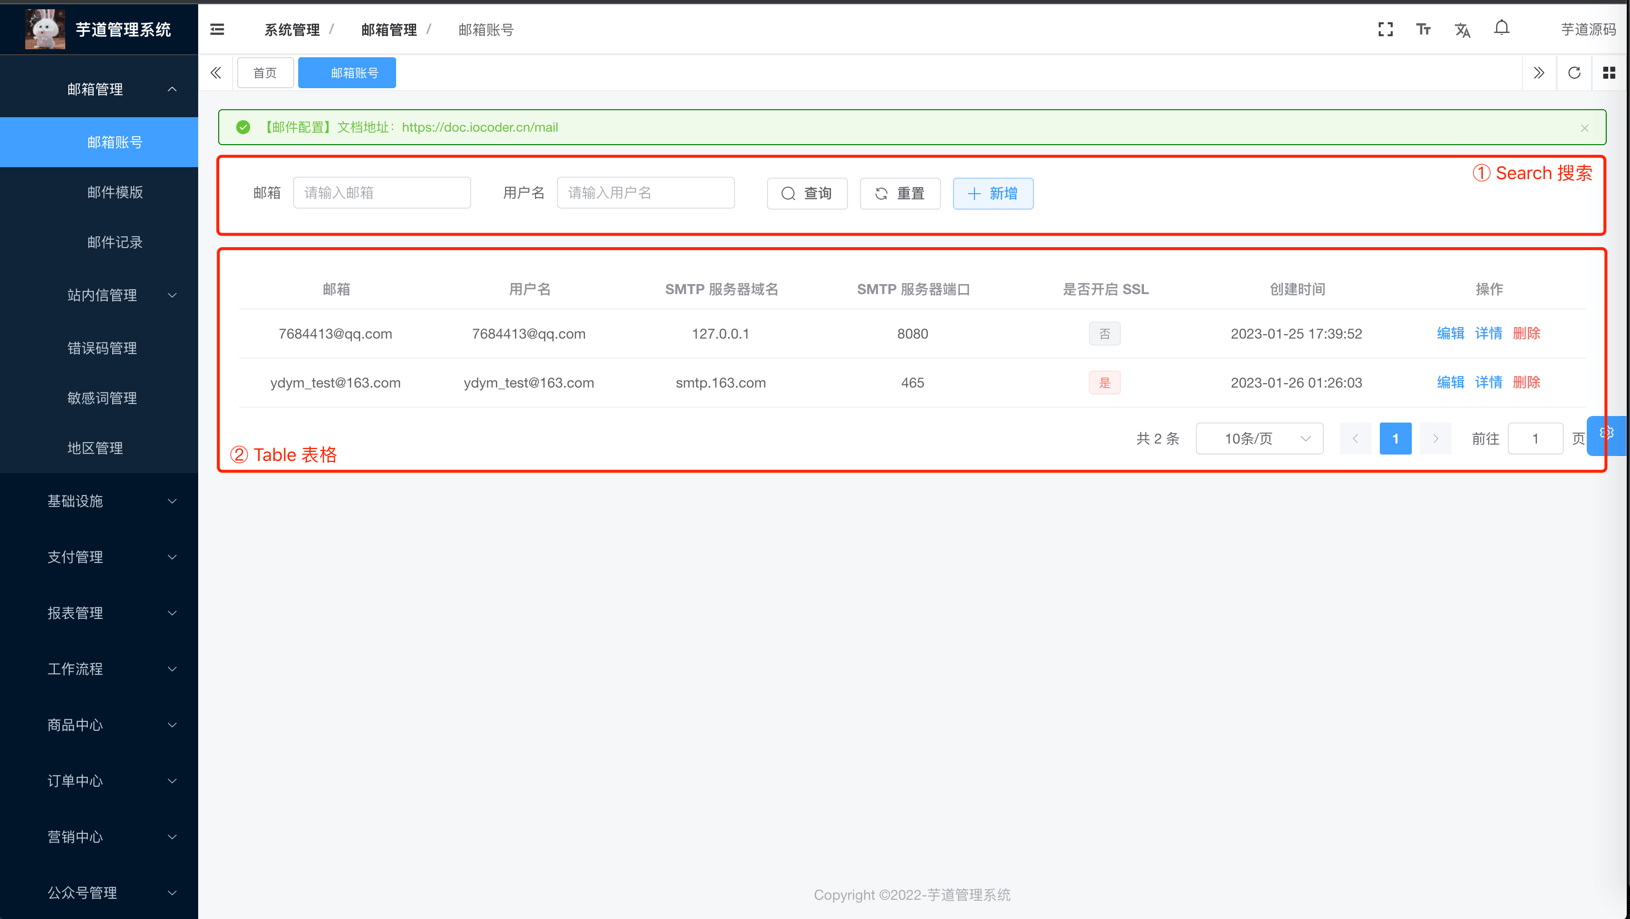1630x919 pixels.
Task: Open notifications via the bell icon
Action: [x=1501, y=28]
